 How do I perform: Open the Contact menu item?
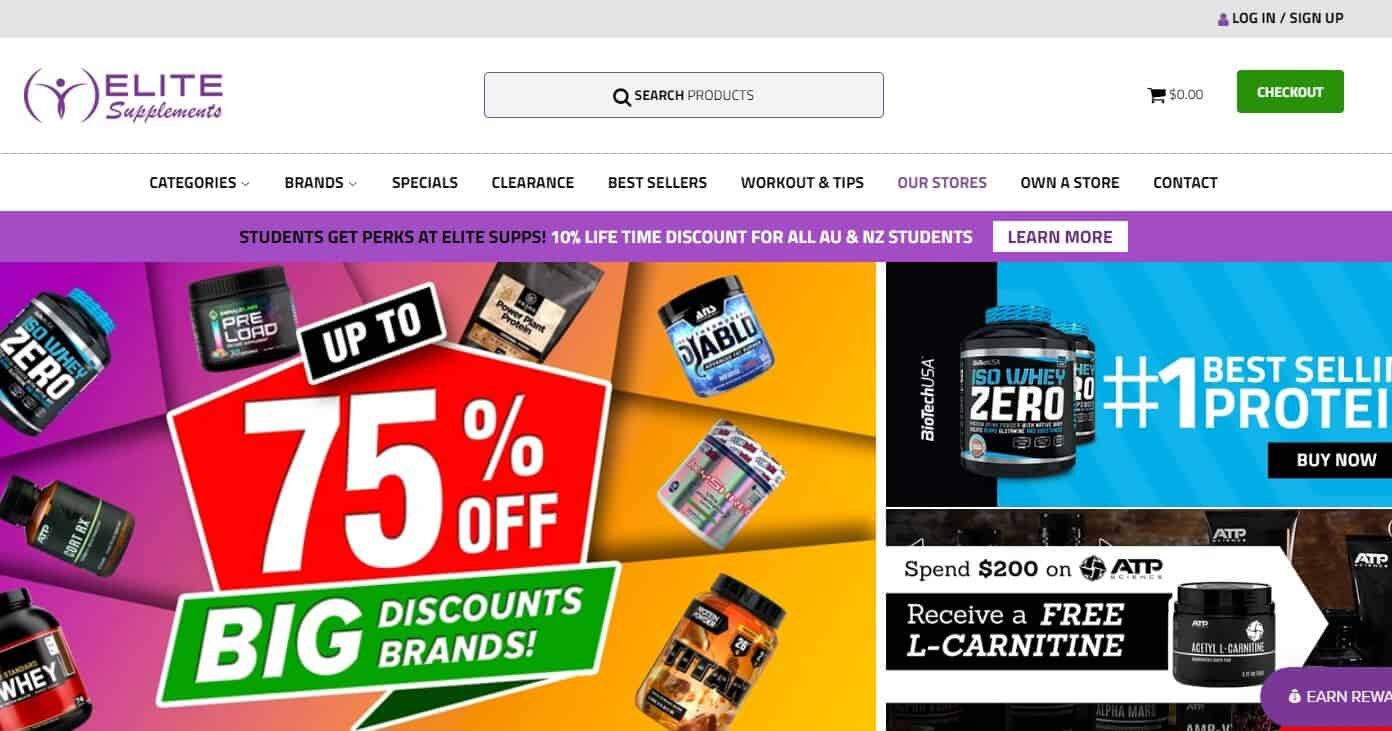(x=1185, y=183)
